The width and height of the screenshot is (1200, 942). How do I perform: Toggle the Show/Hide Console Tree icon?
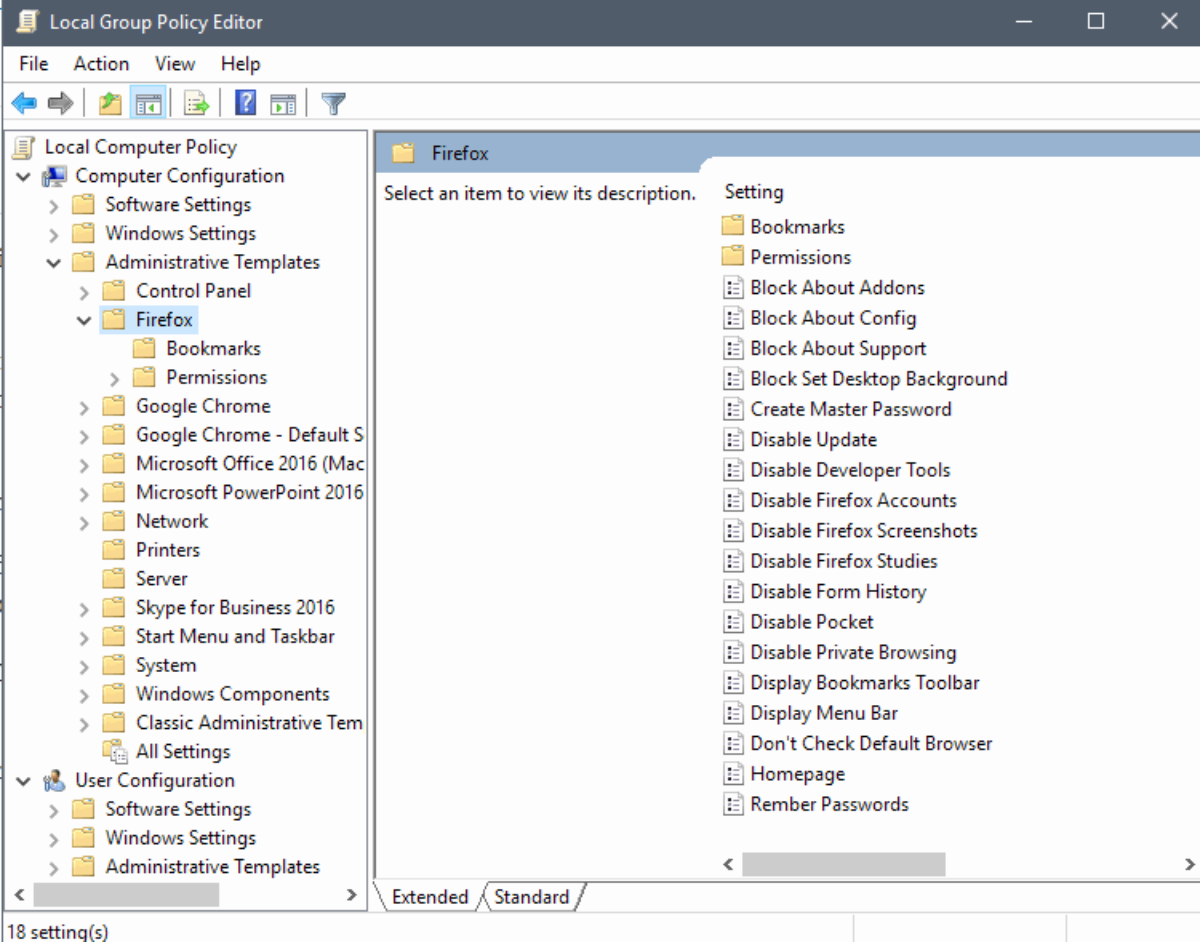point(148,103)
